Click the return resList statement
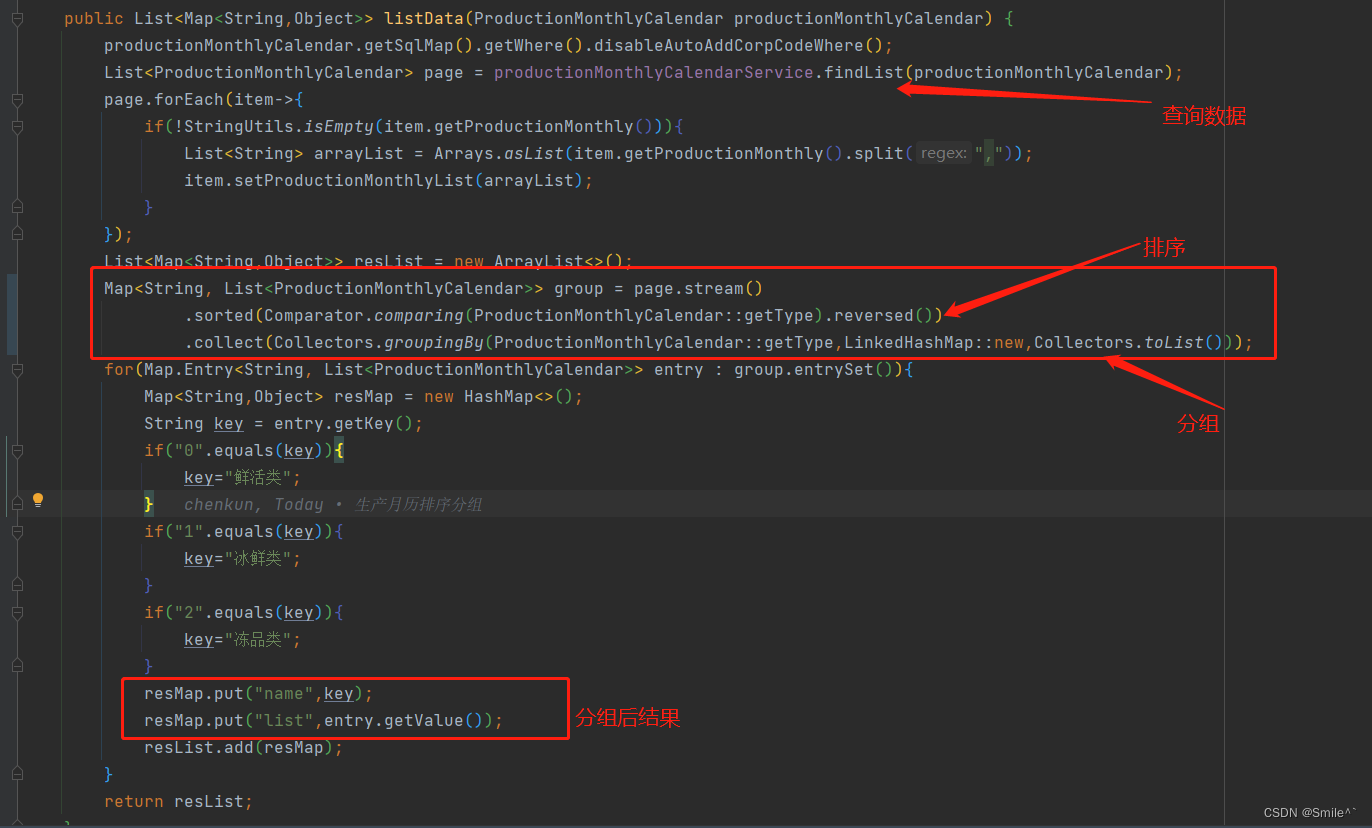 tap(179, 802)
